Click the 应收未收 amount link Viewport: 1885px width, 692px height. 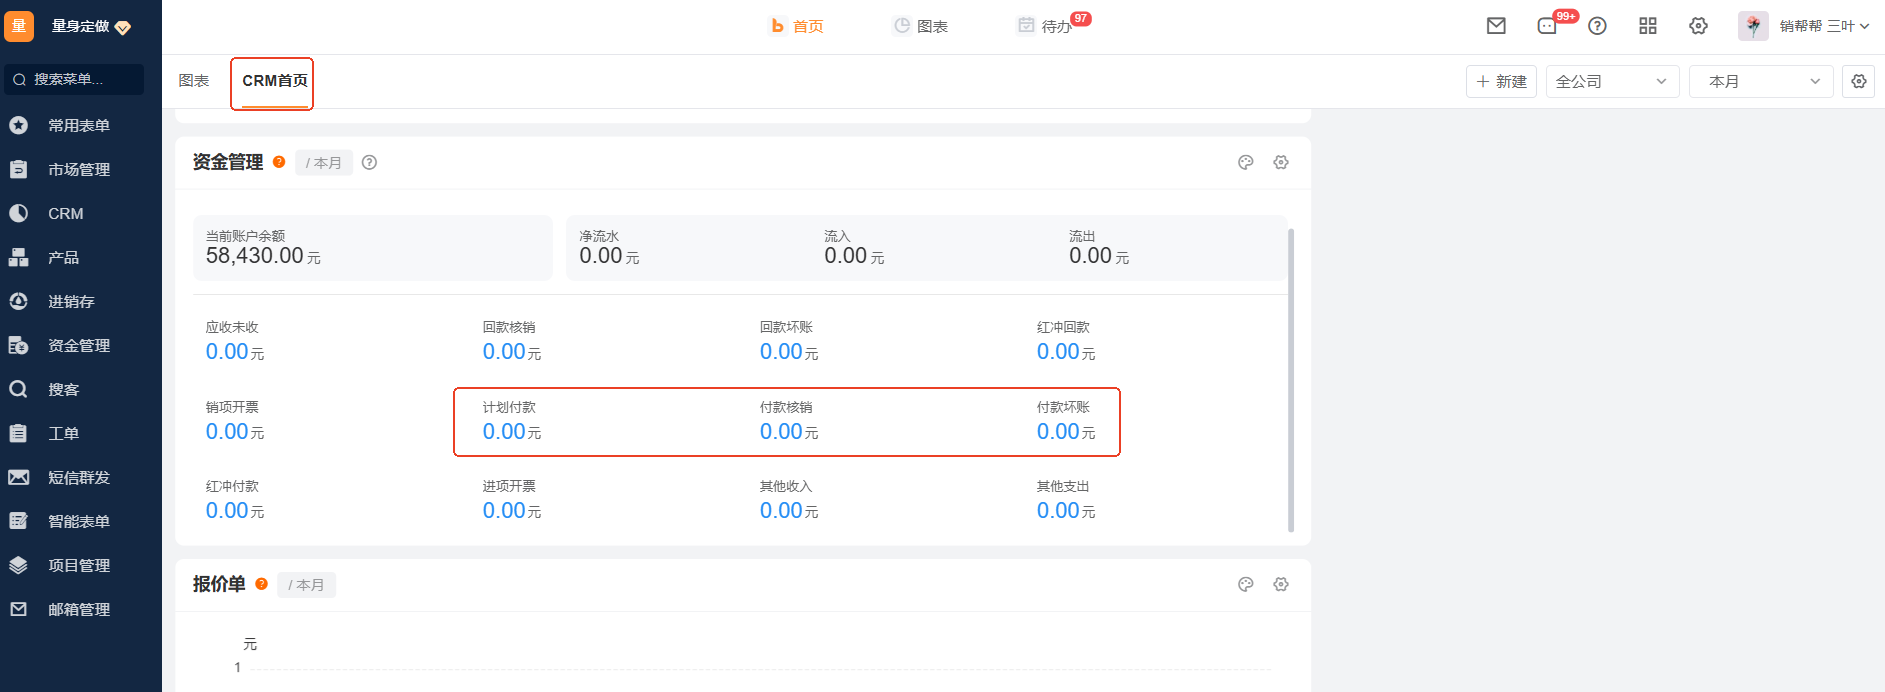tap(227, 352)
